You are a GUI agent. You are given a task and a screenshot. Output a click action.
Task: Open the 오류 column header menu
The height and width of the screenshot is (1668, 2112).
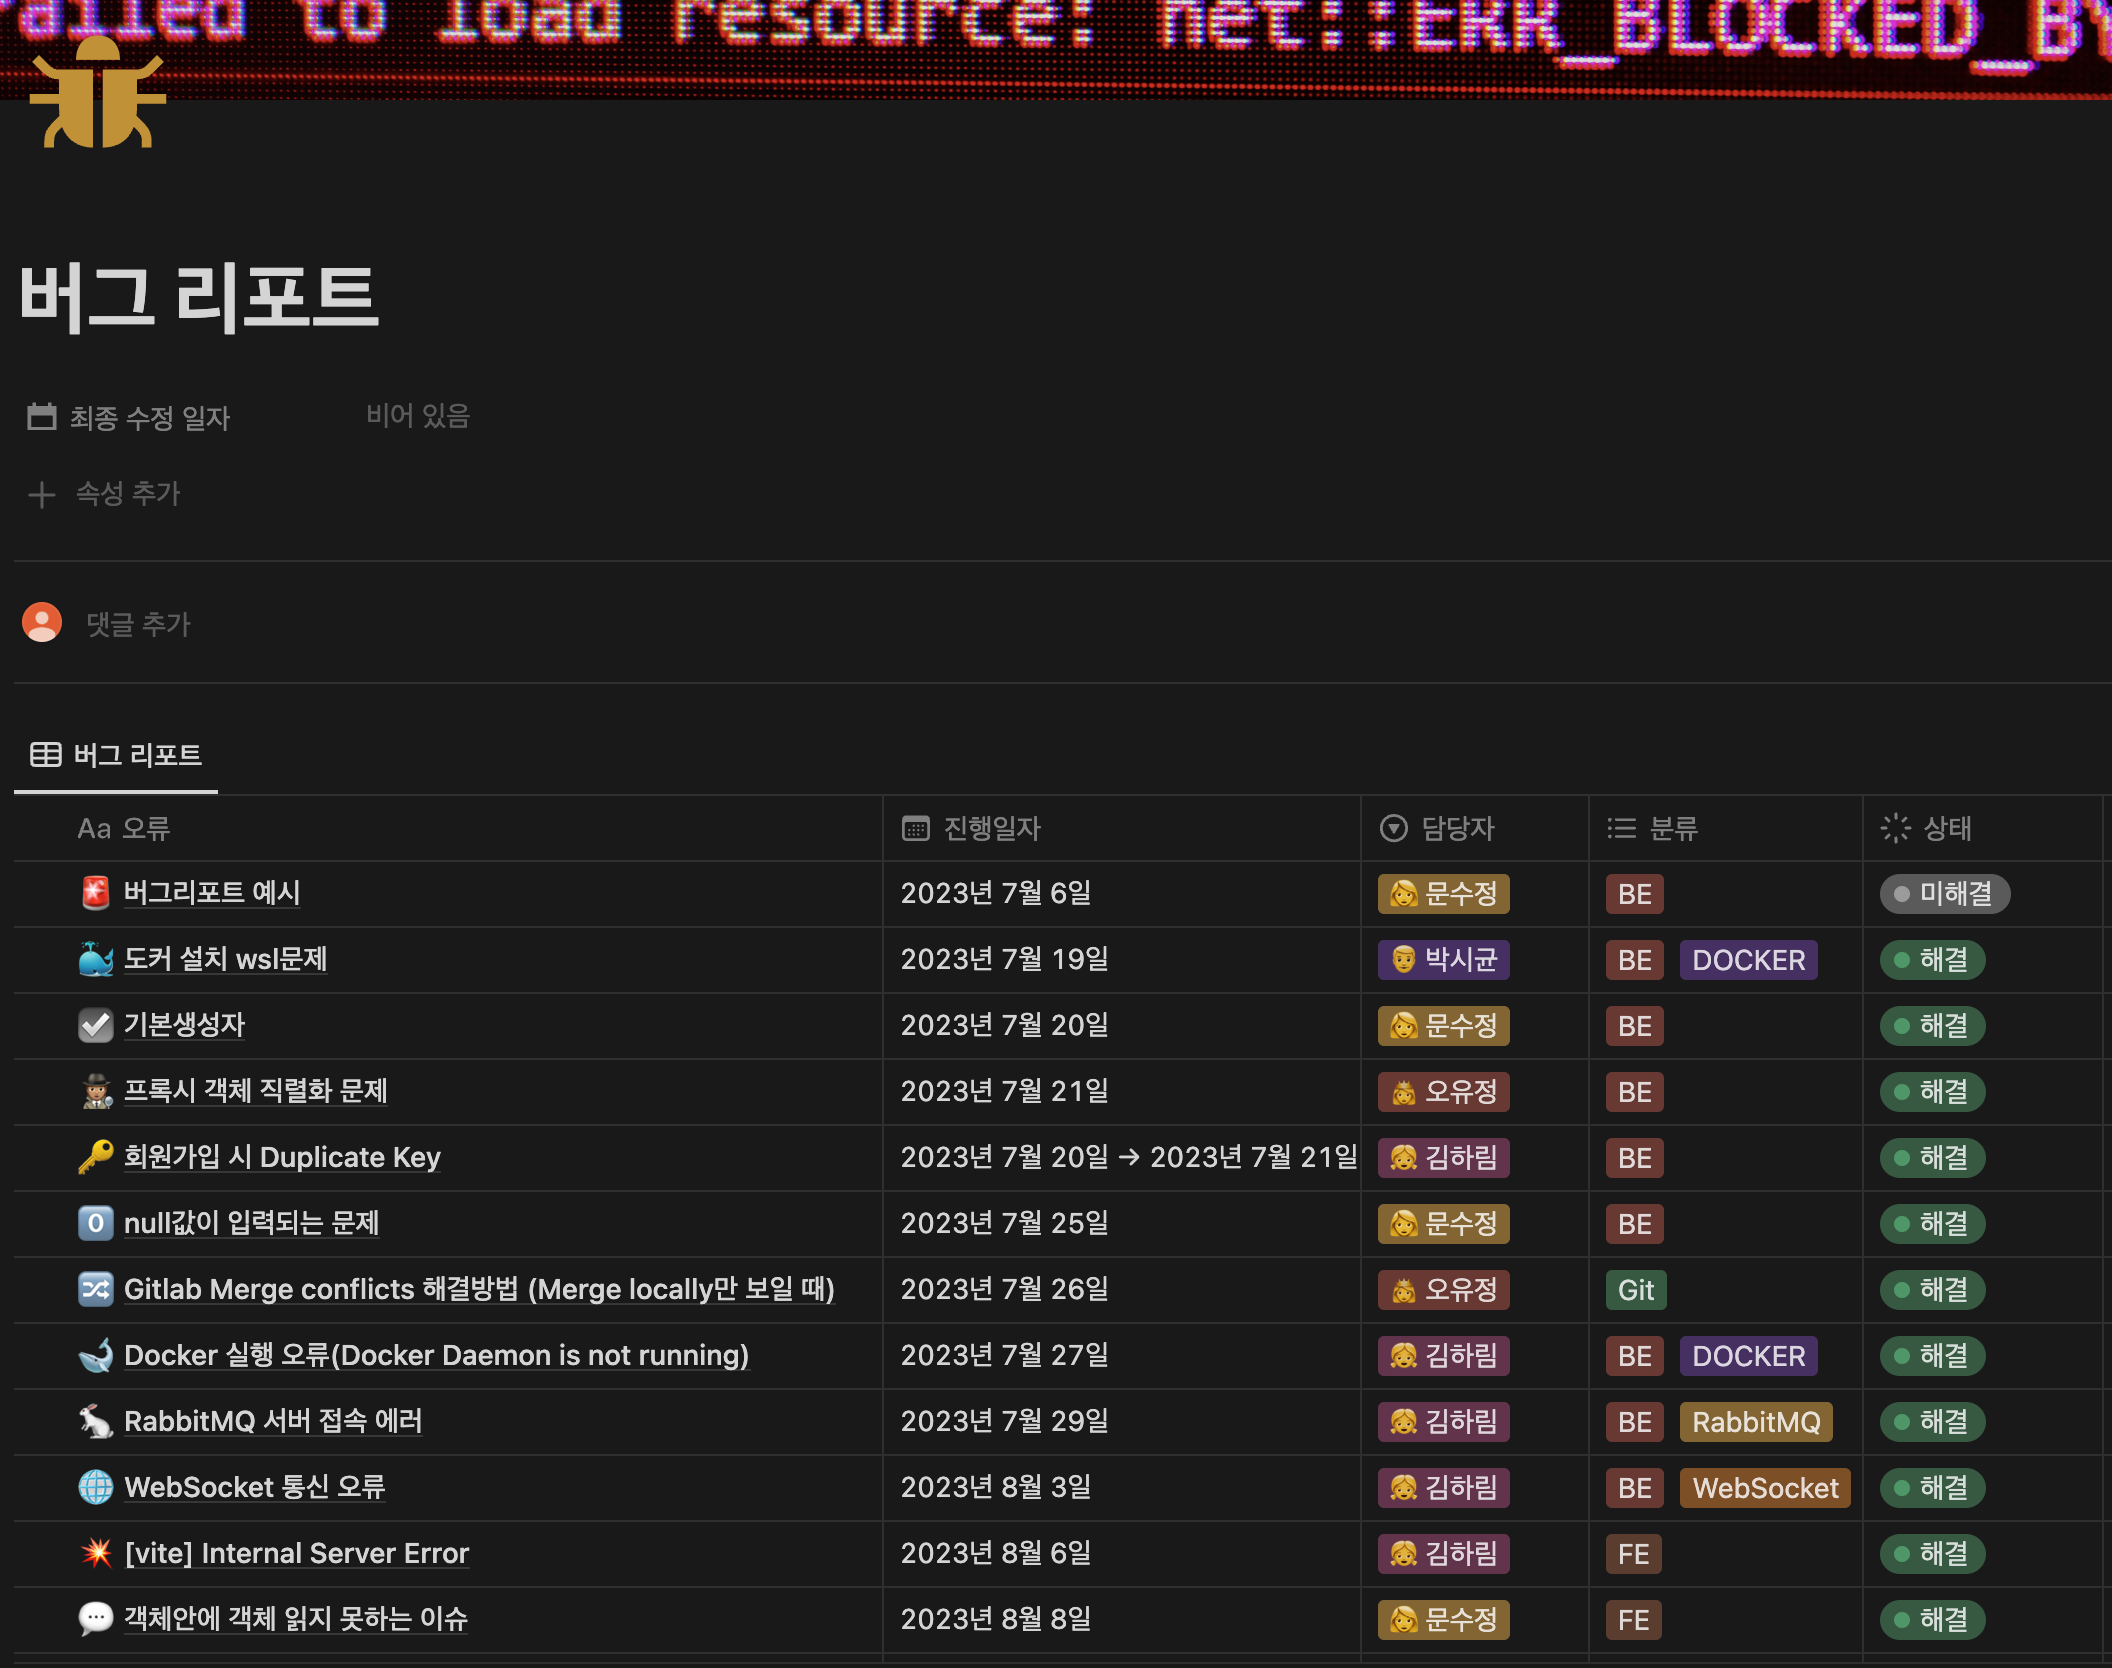(x=448, y=829)
